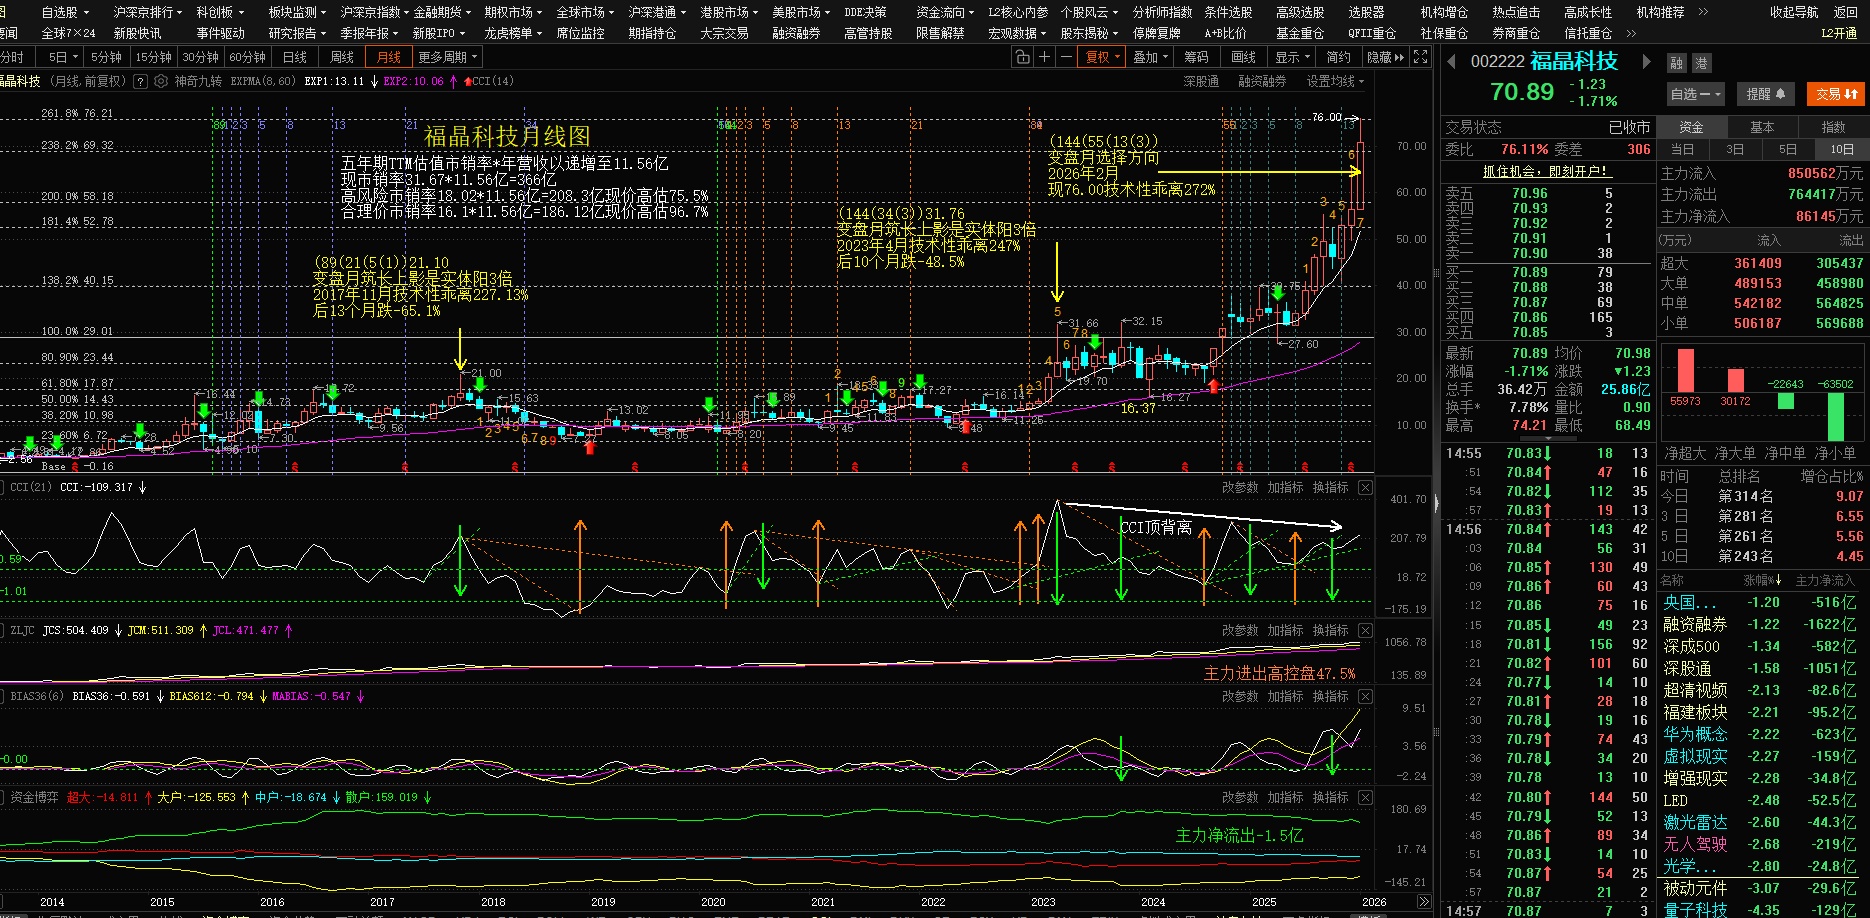The width and height of the screenshot is (1870, 918).
Task: Switch to 周线 weekly period
Action: pos(342,57)
